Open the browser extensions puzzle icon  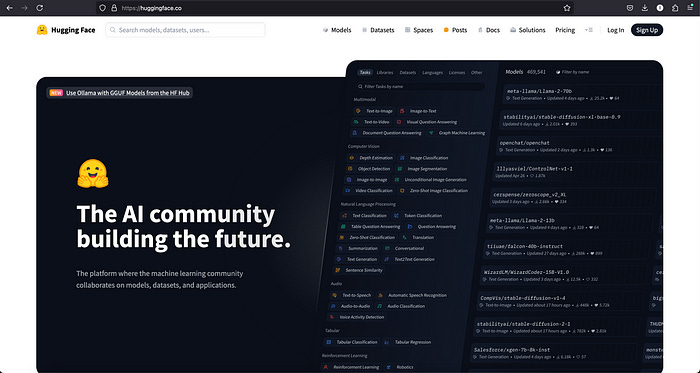pos(675,8)
